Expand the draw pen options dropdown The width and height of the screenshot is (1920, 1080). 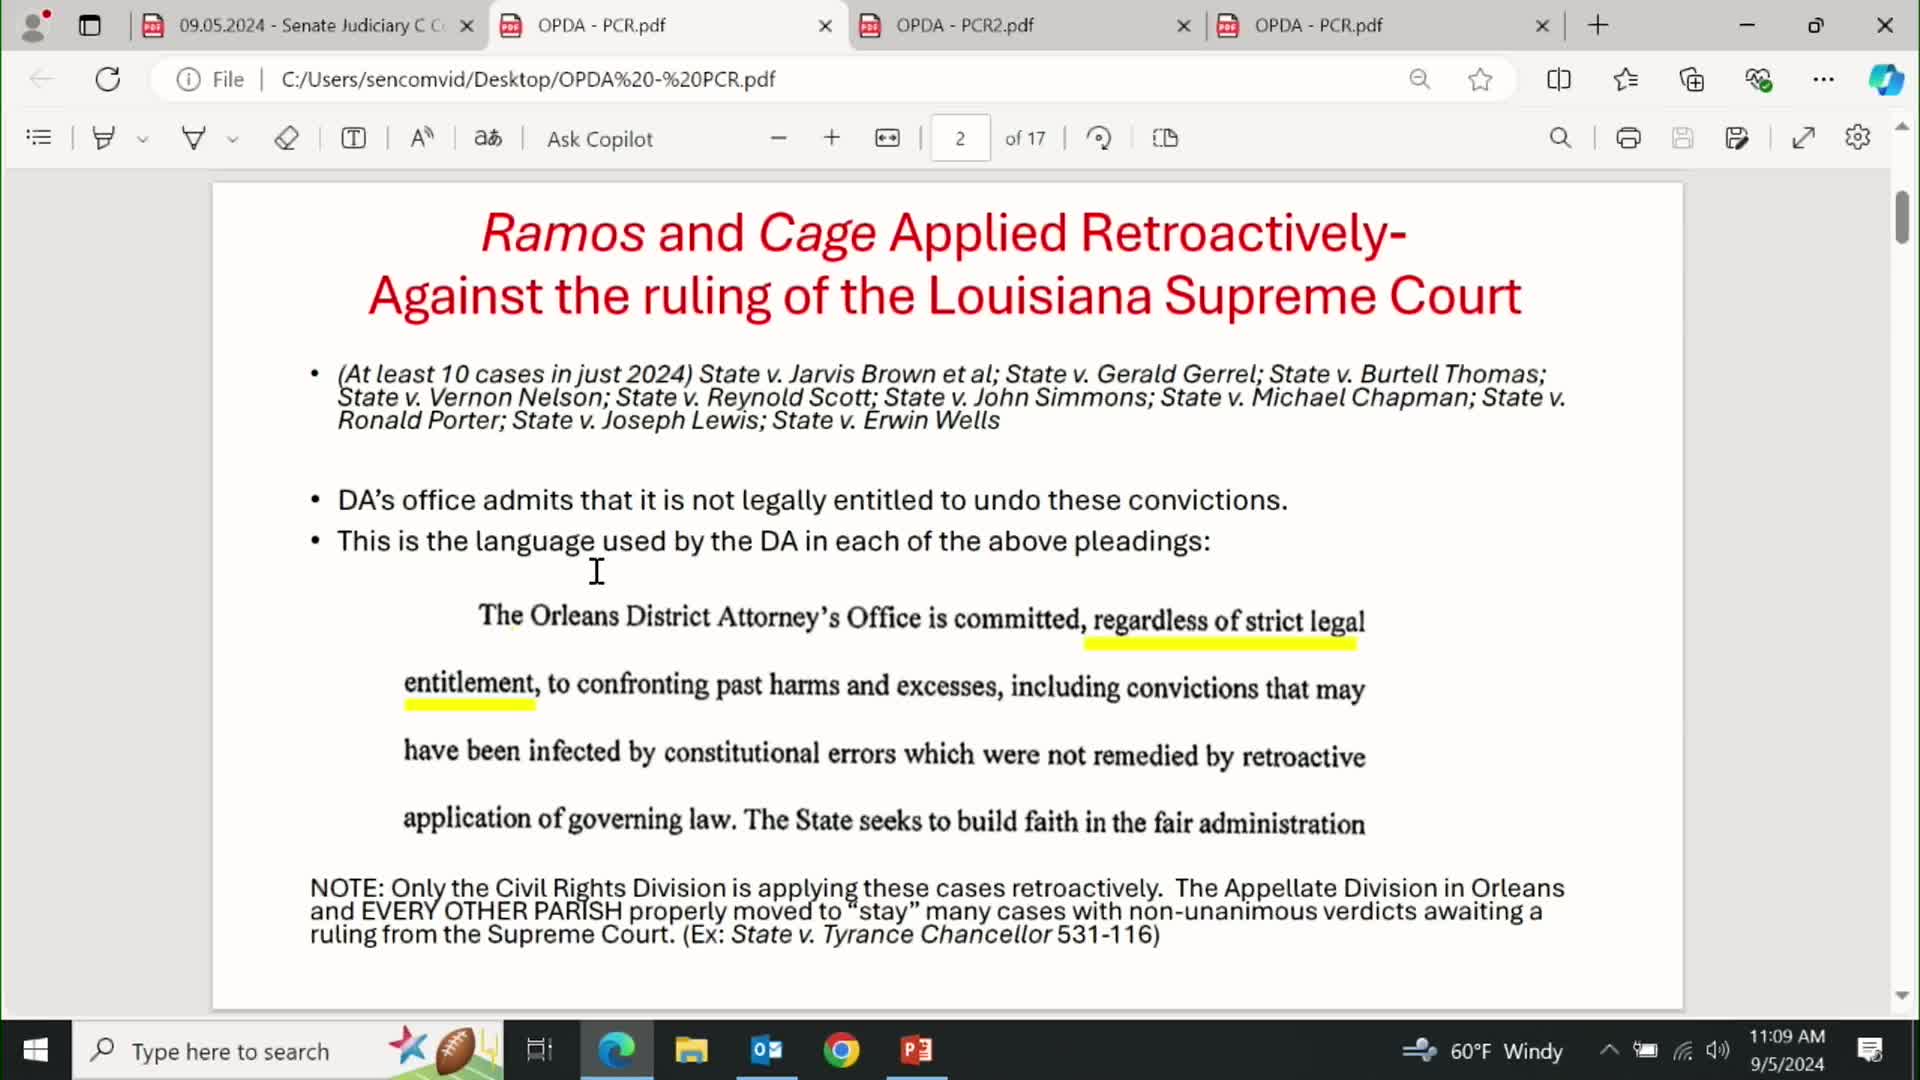232,138
